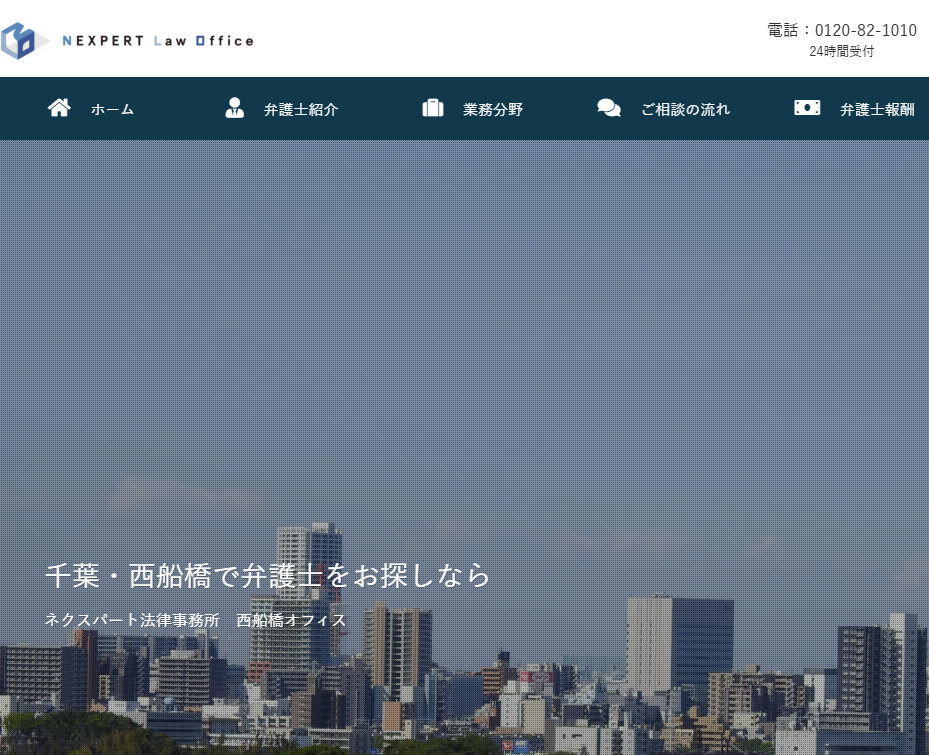The width and height of the screenshot is (929, 755).
Task: Open the ご相談の流れ page
Action: pos(685,109)
